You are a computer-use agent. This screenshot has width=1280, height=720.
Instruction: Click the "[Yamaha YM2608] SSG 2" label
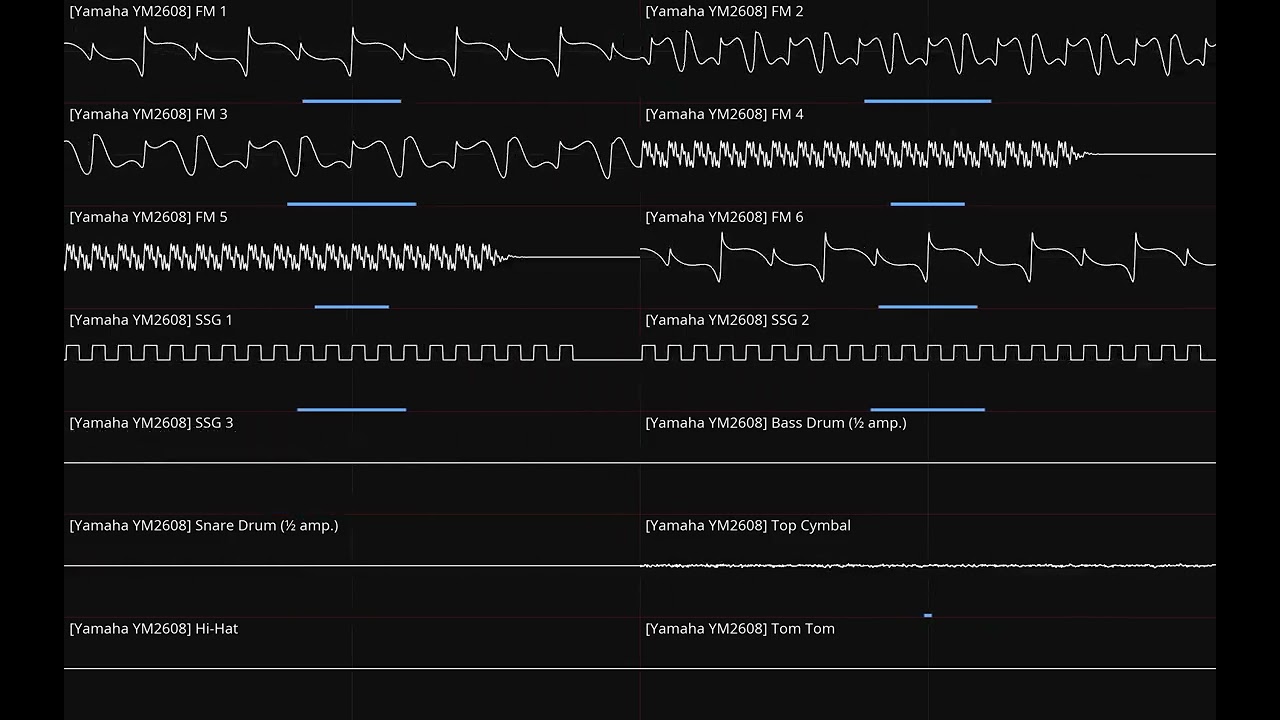click(x=727, y=321)
